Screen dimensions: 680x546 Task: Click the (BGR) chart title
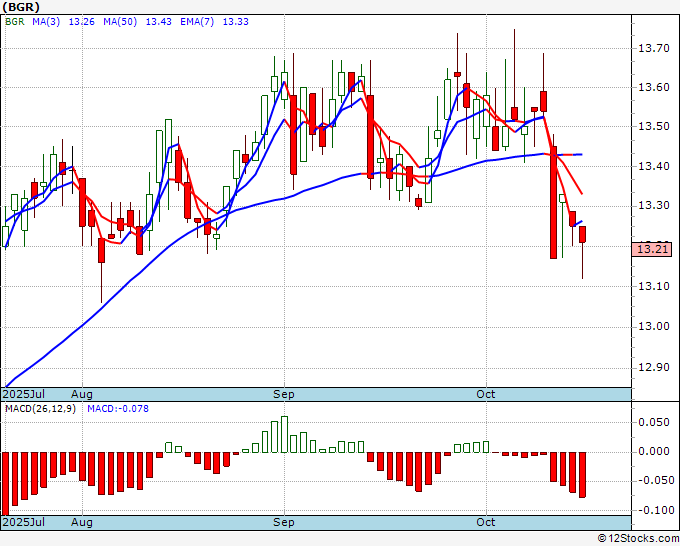click(x=21, y=7)
